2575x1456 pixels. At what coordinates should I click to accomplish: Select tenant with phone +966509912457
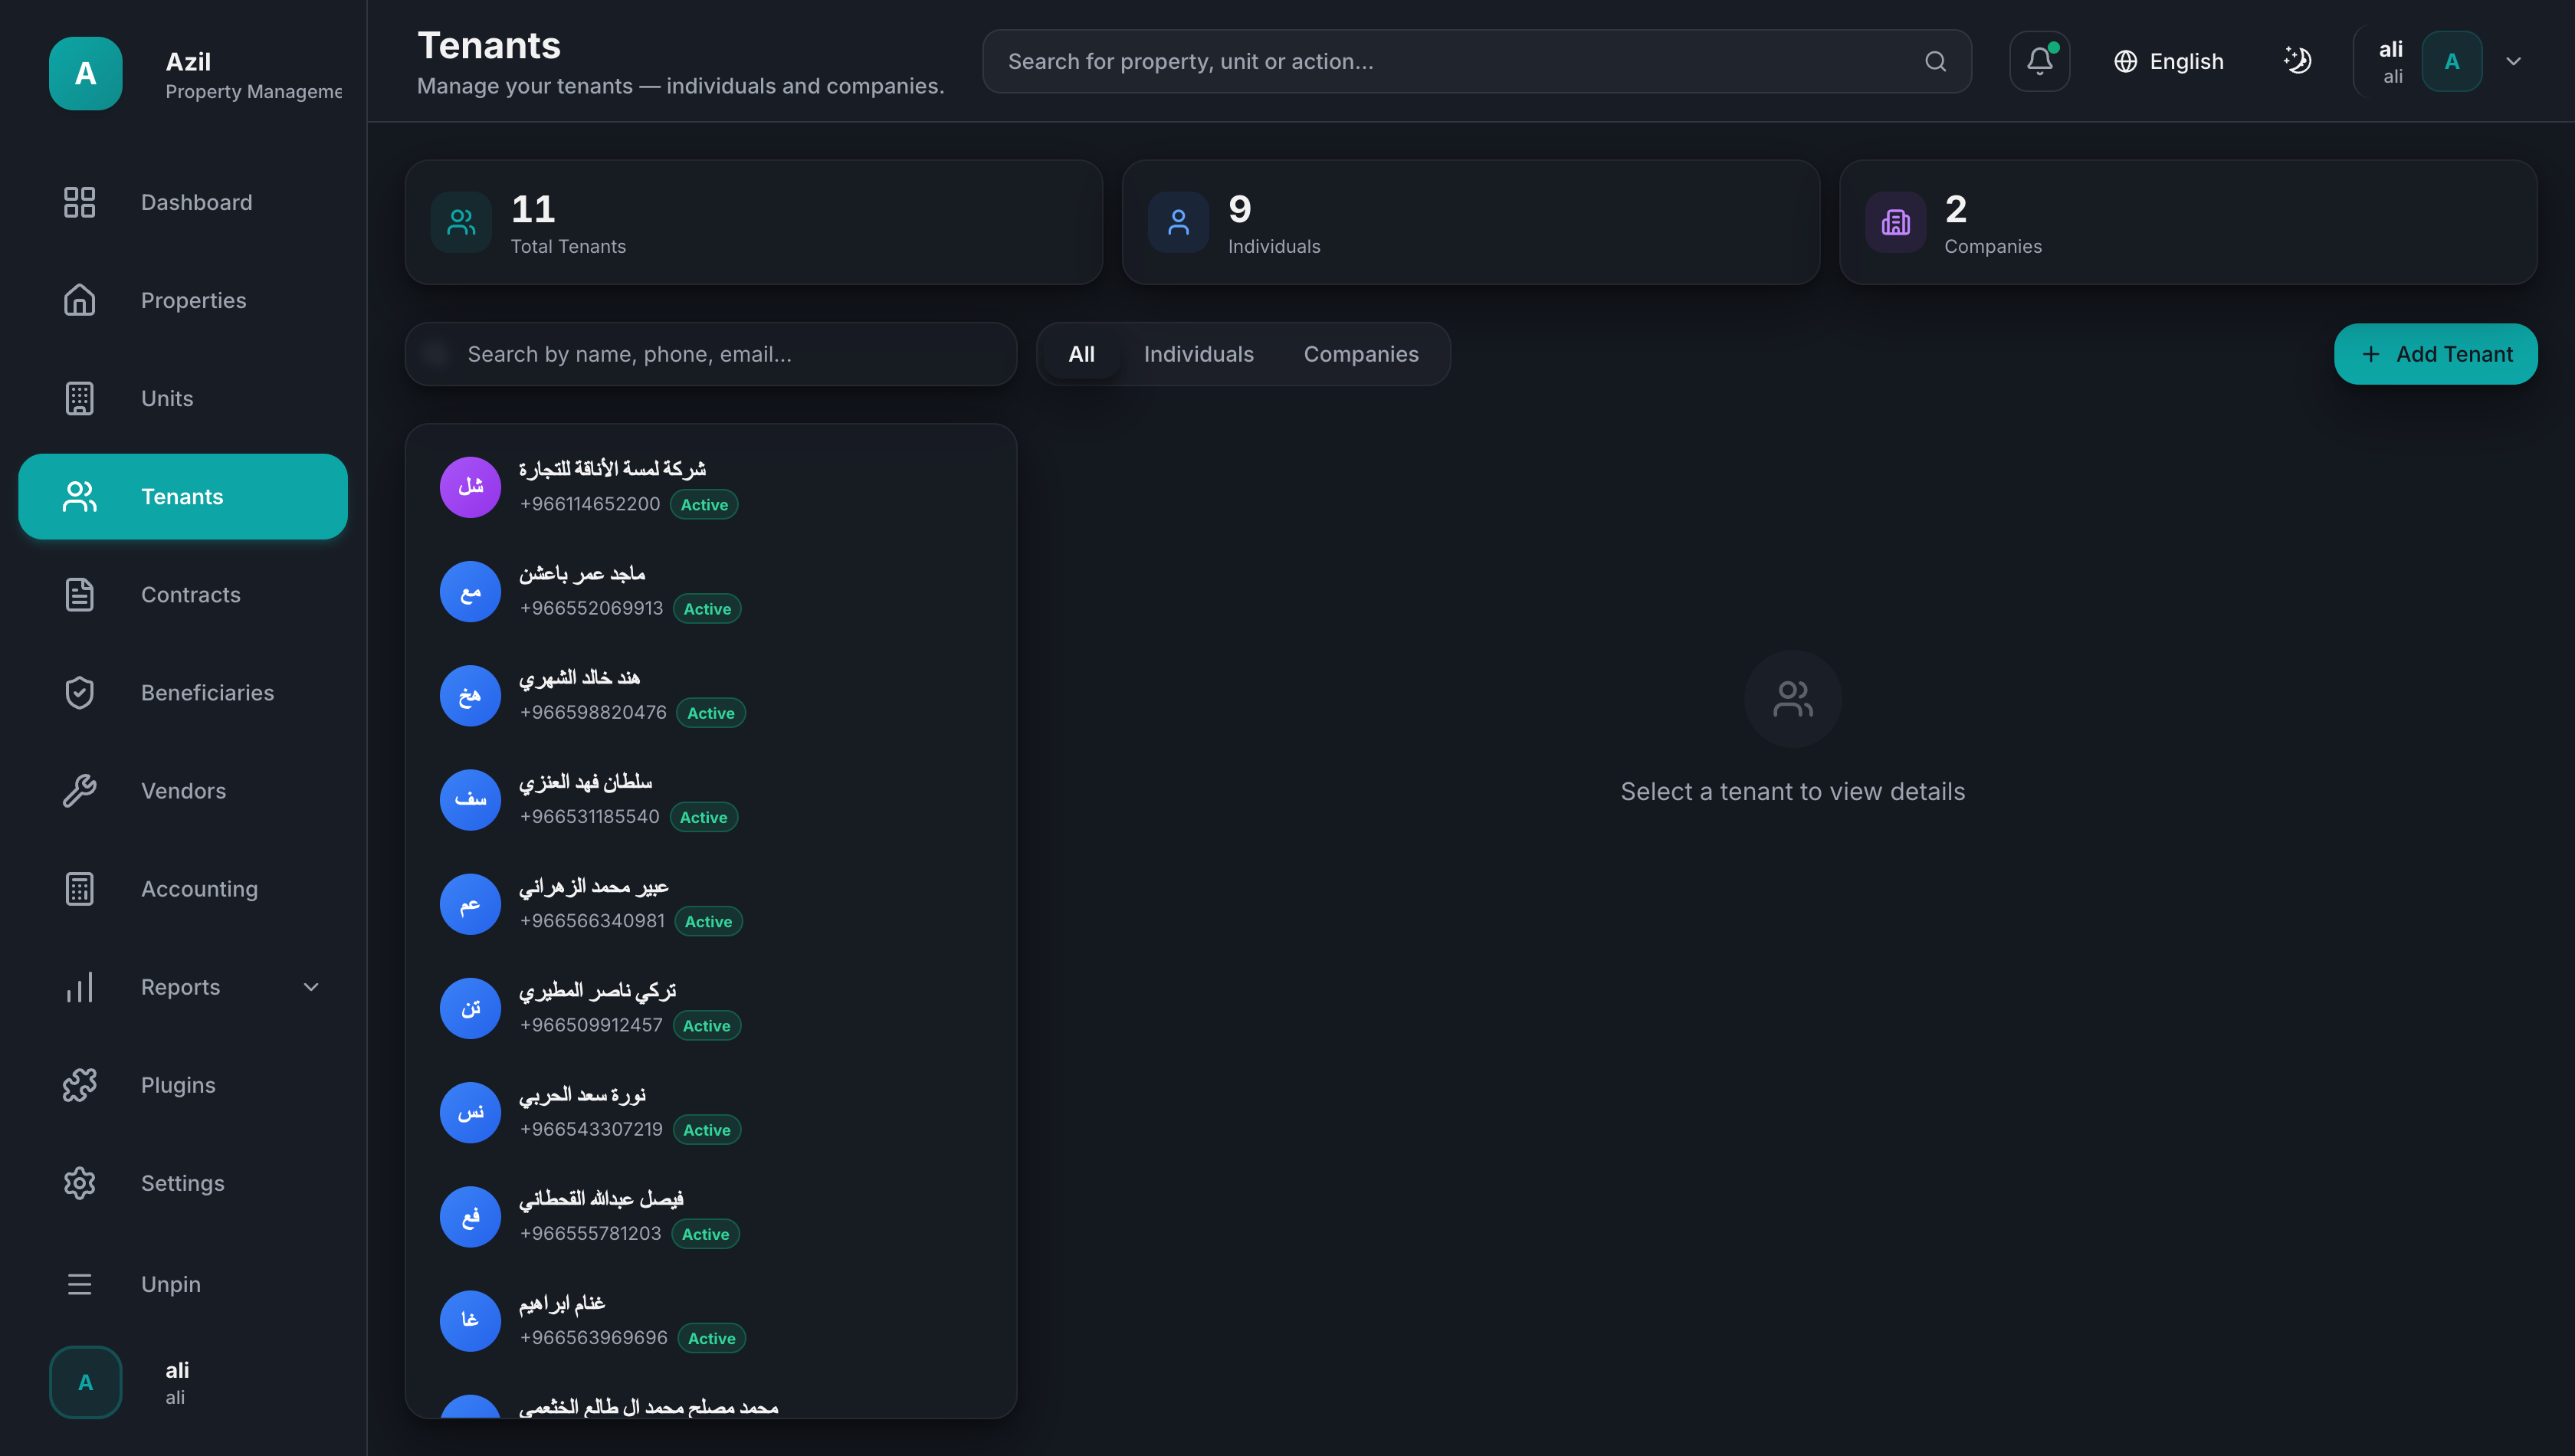pyautogui.click(x=711, y=1008)
